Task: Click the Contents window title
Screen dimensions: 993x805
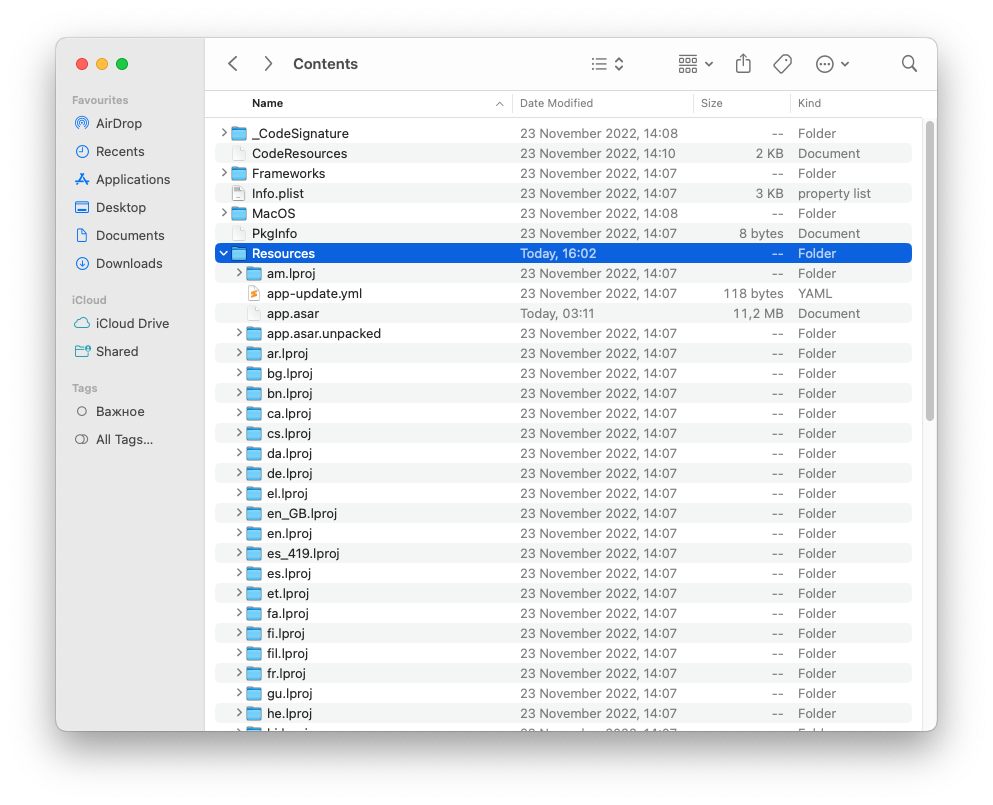Action: [326, 64]
